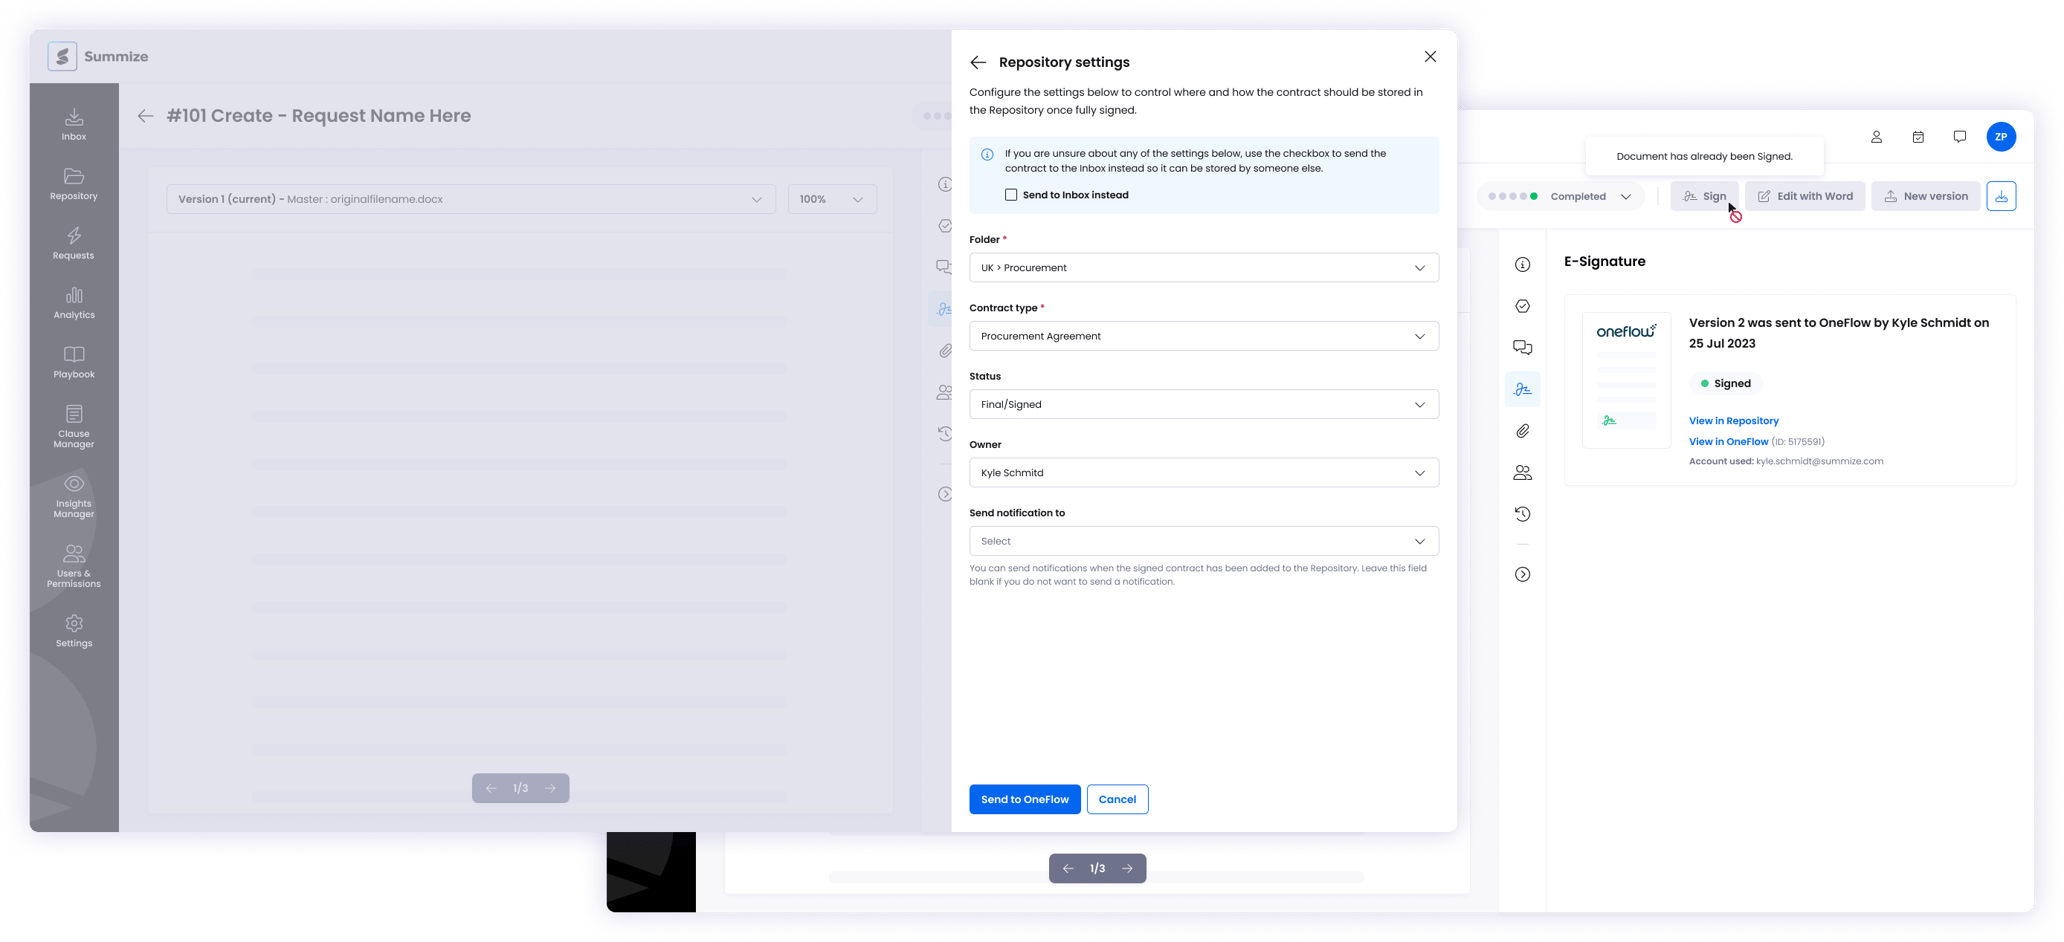Open the Insights Manager
Screen dimensions: 2064x942
coord(73,495)
